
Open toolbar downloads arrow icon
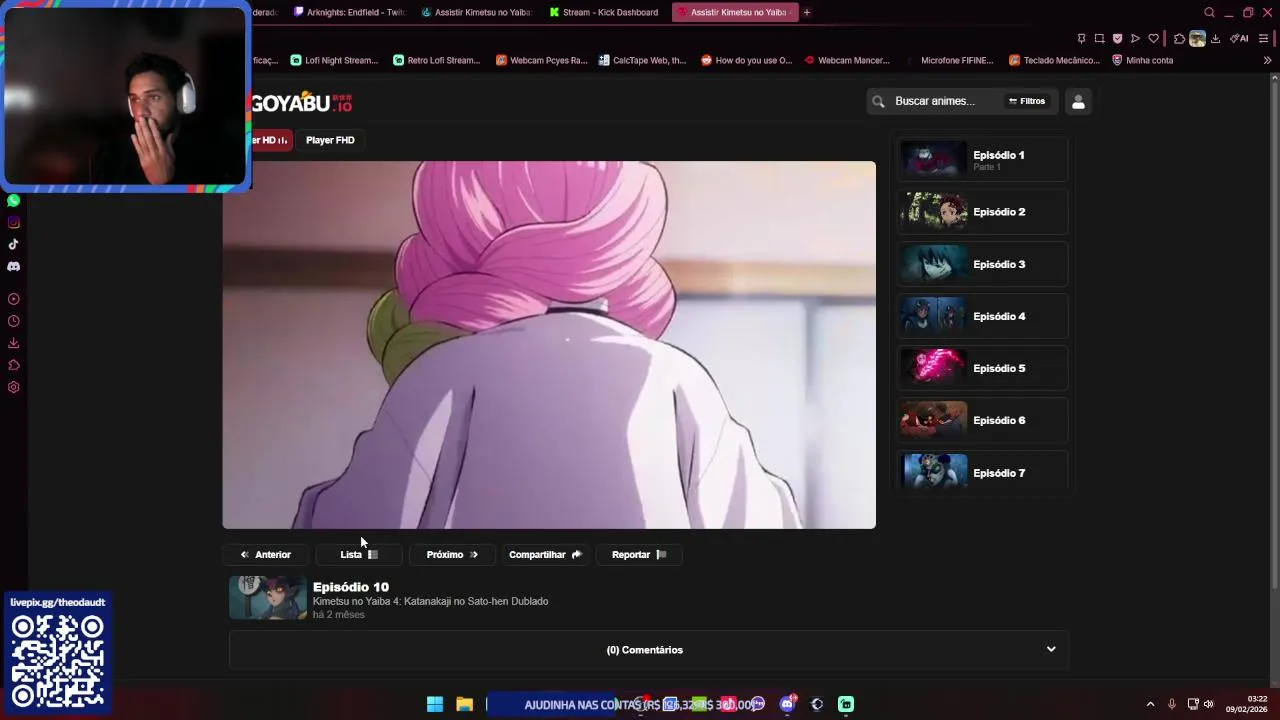pos(1215,39)
